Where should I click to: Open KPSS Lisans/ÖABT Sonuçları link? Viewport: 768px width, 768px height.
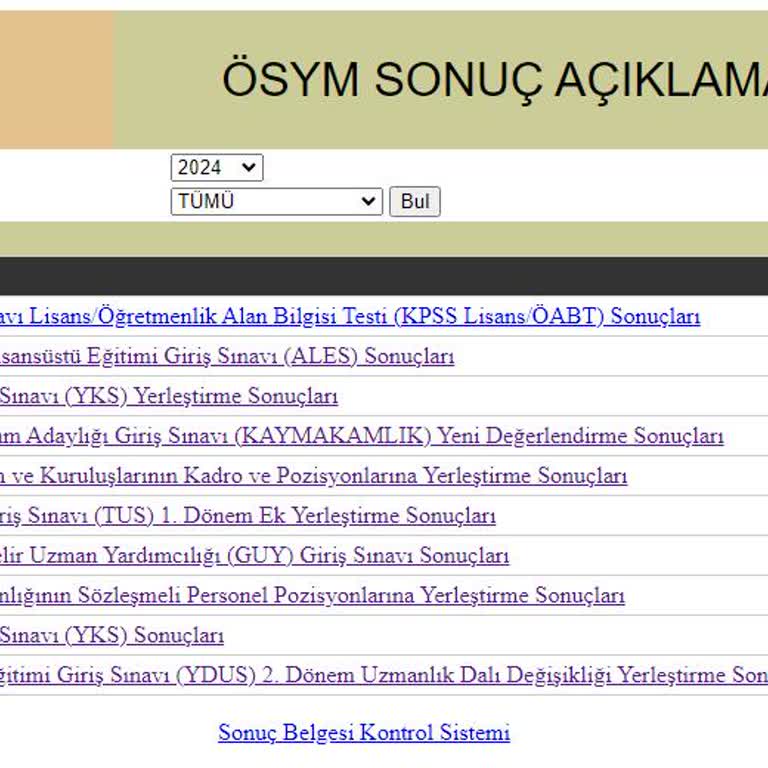pyautogui.click(x=350, y=316)
